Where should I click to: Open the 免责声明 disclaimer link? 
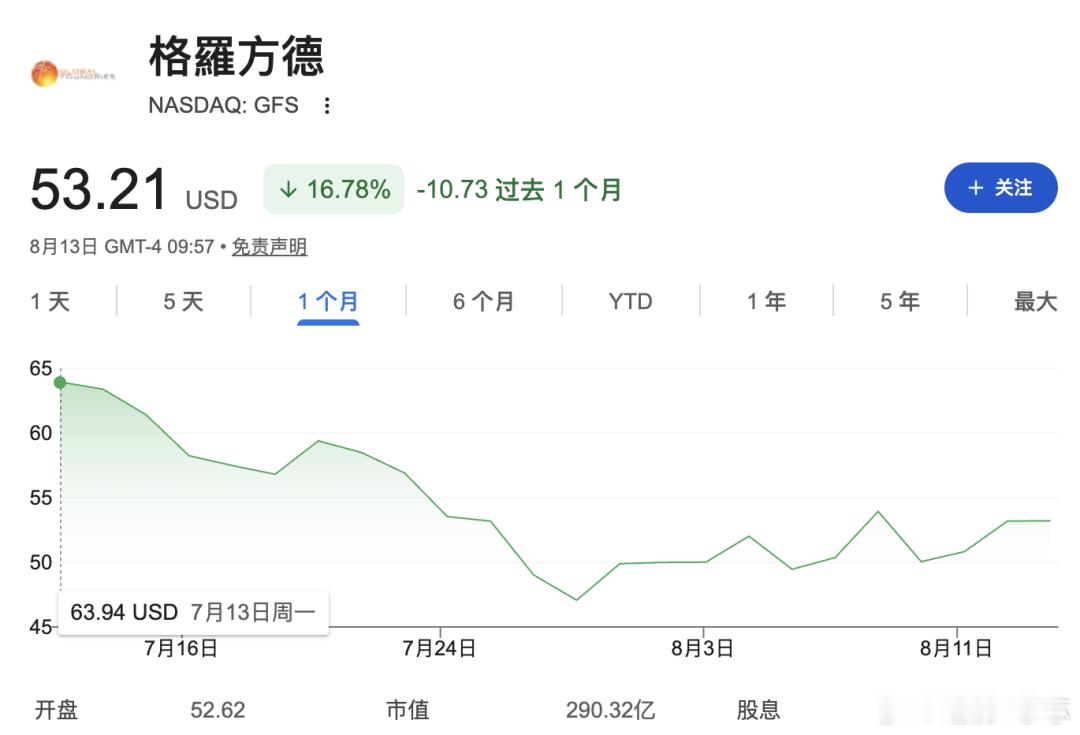pos(269,247)
